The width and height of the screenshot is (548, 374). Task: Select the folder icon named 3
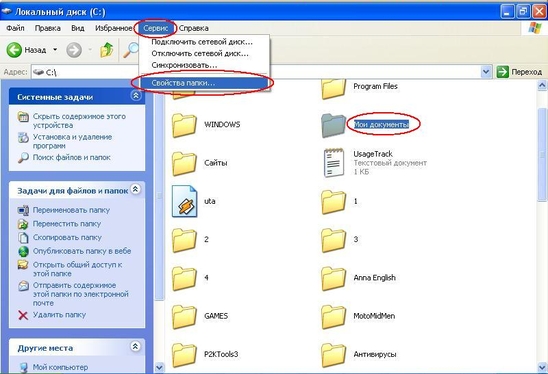pos(333,240)
